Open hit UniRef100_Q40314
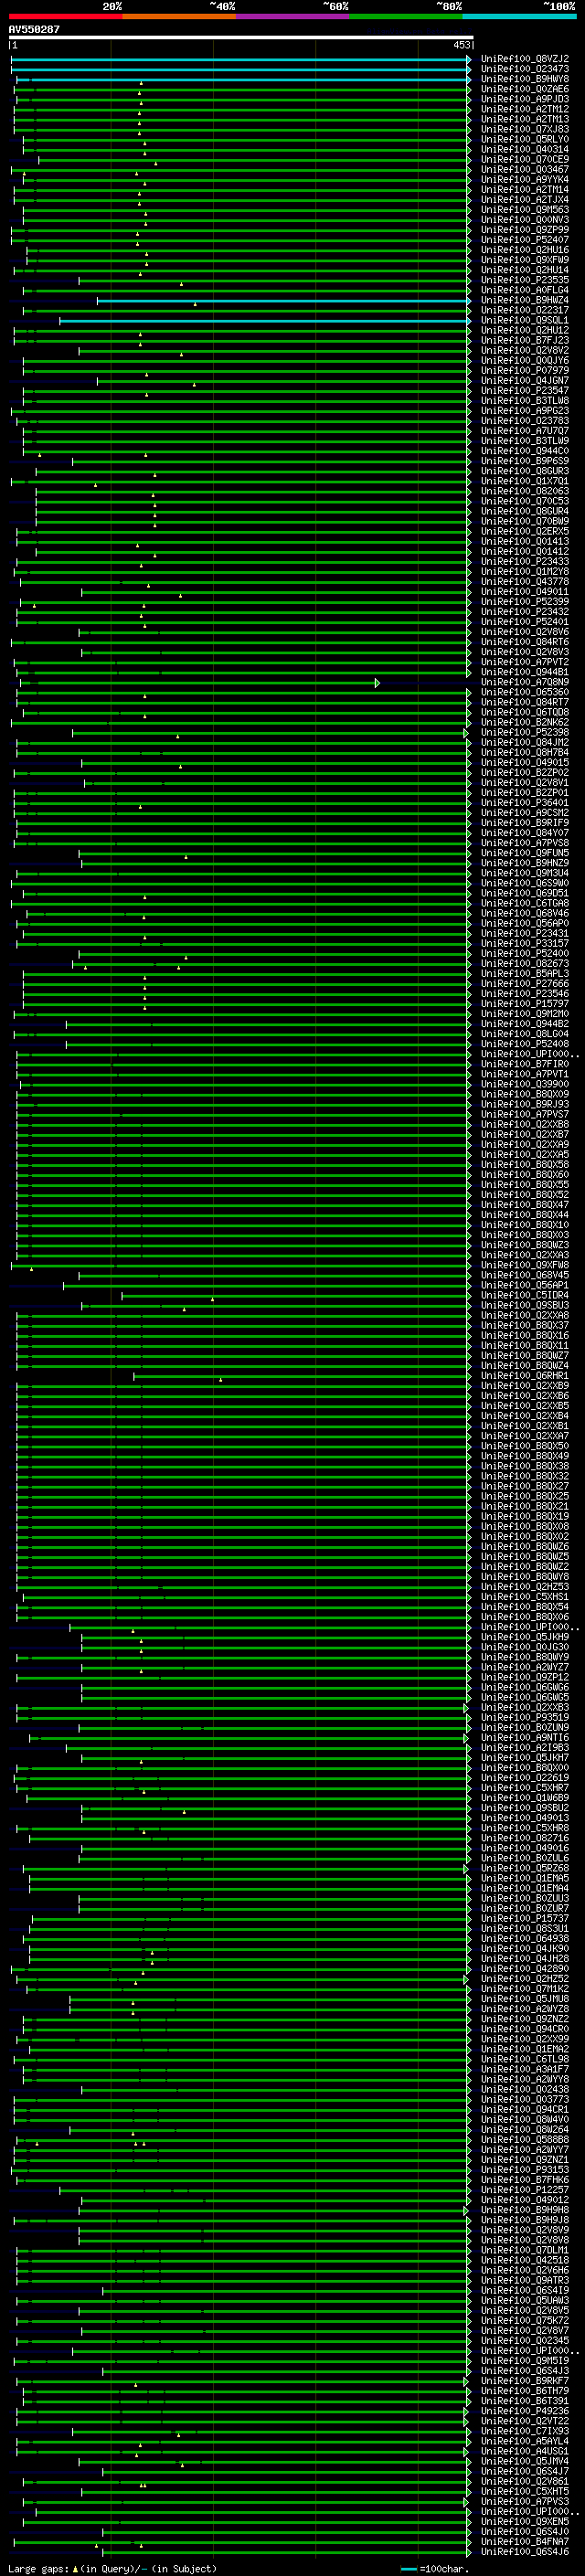The image size is (585, 2576). [525, 149]
